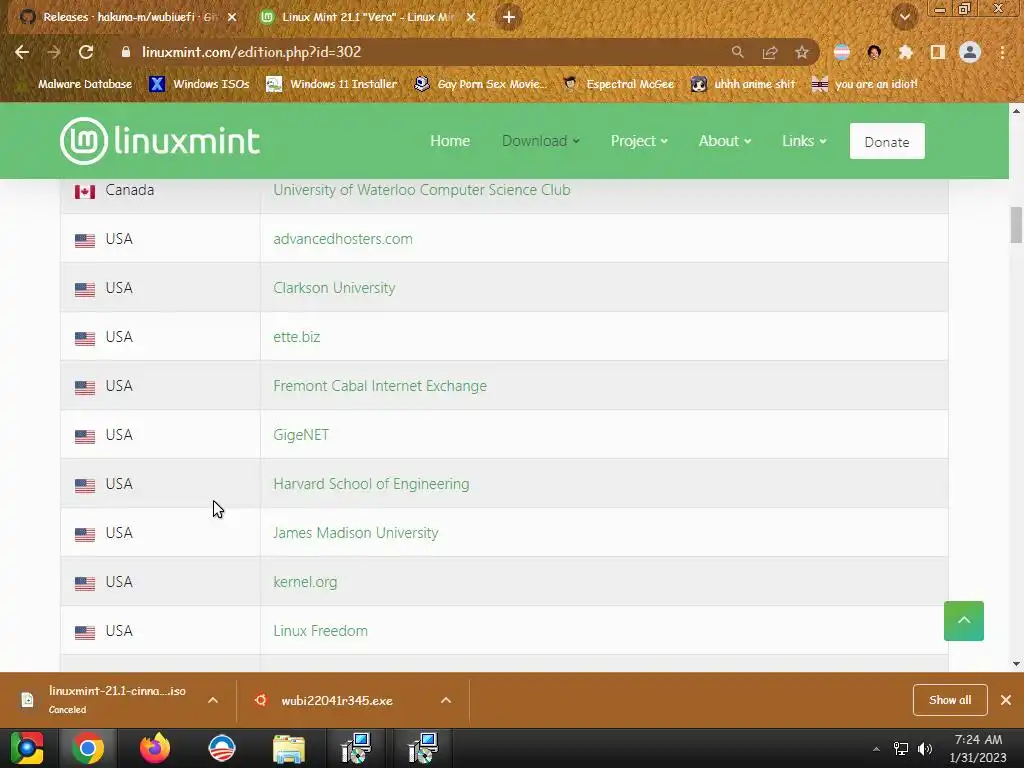Open the Obama-logo app in taskbar
The width and height of the screenshot is (1024, 768).
click(221, 748)
